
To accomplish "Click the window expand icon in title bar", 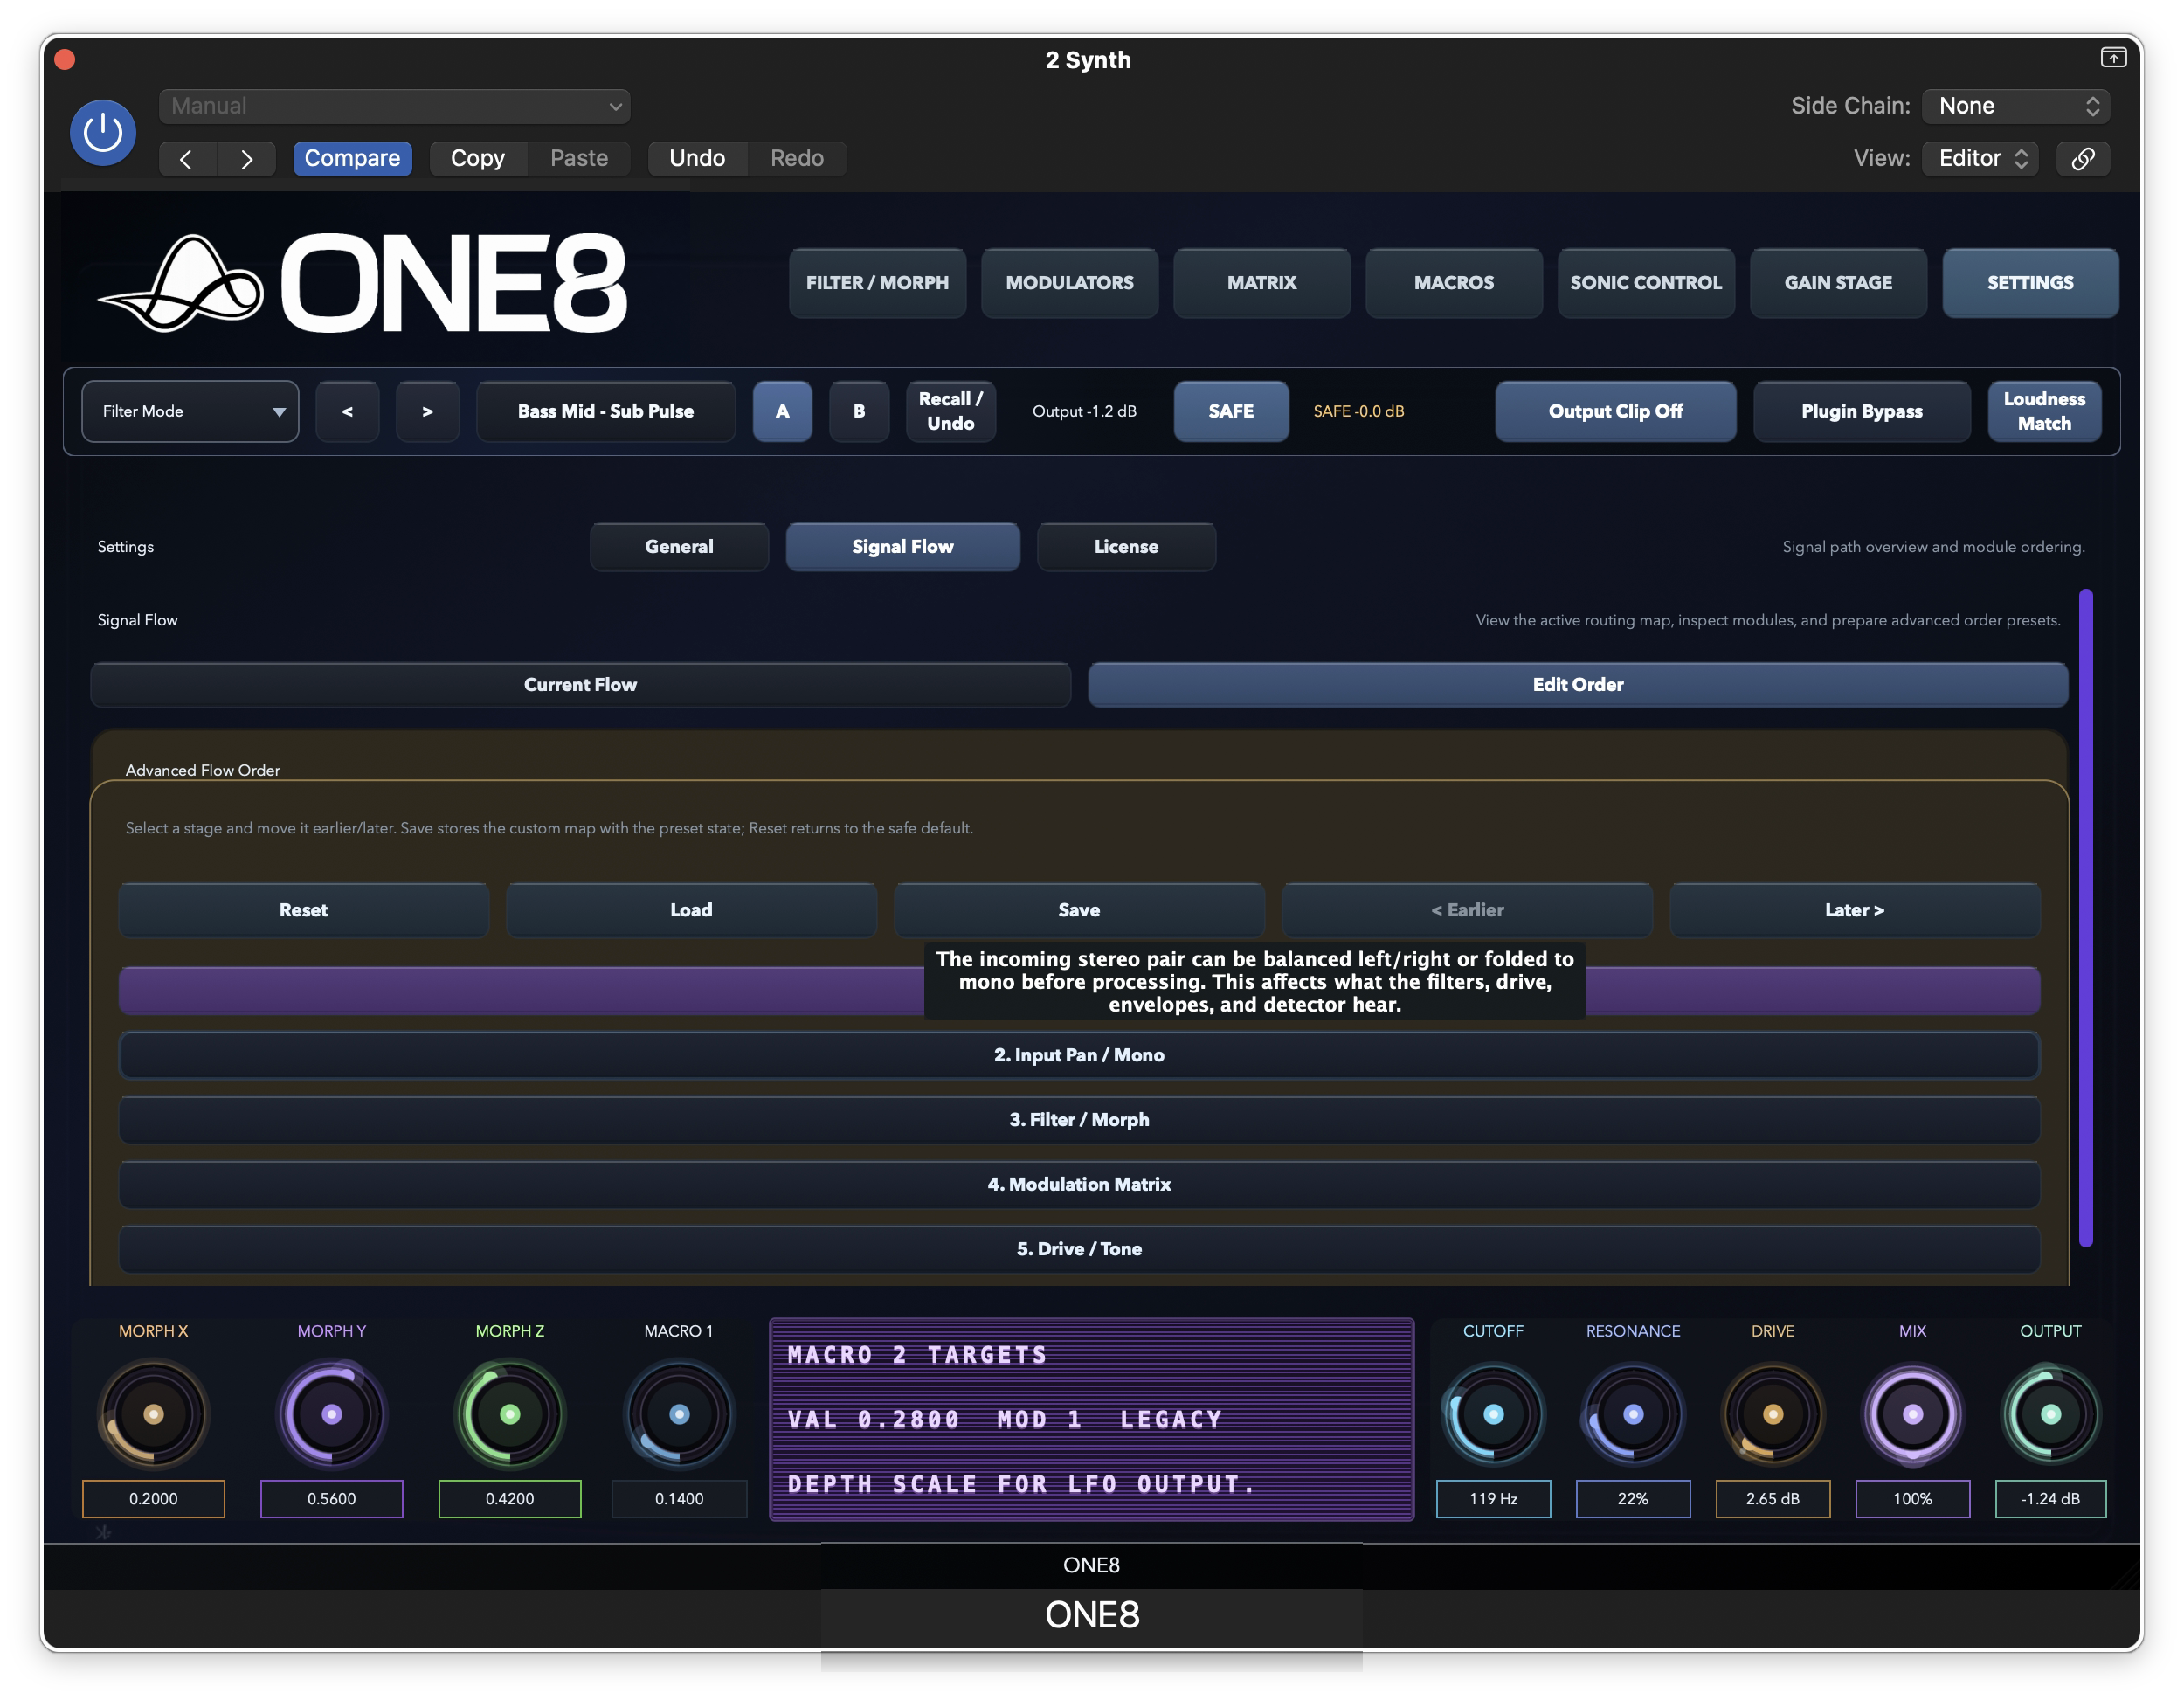I will coord(2113,58).
